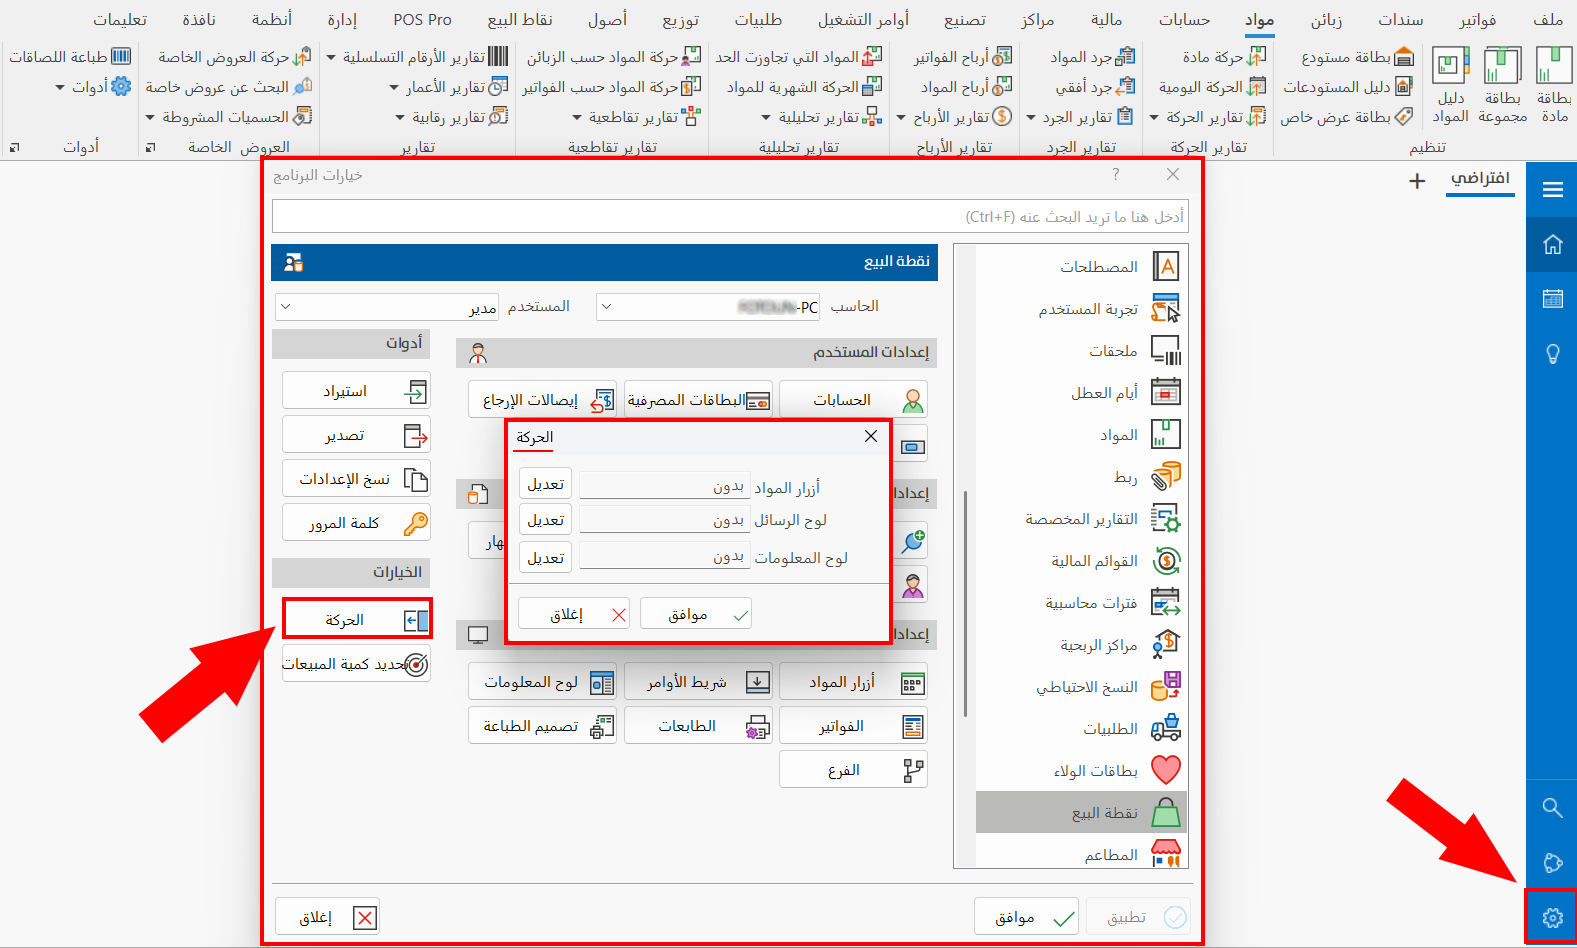Open the ملف menu
The height and width of the screenshot is (948, 1577).
pyautogui.click(x=1548, y=19)
